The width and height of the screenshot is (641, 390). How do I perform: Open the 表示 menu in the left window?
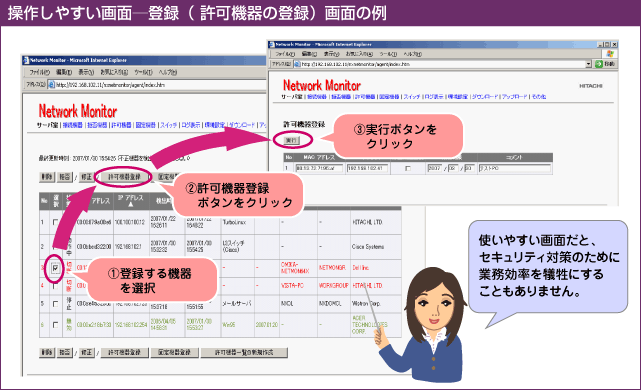coord(86,72)
